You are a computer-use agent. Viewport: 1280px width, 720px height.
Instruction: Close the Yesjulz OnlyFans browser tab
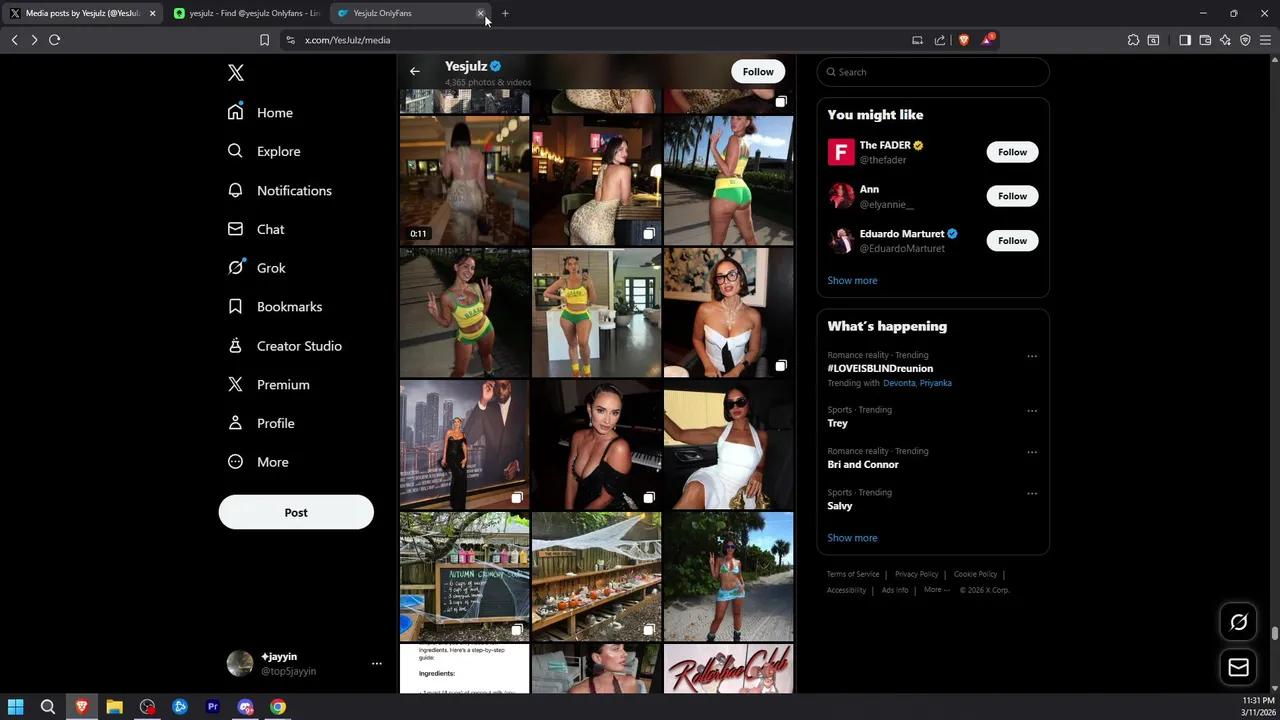click(x=480, y=13)
